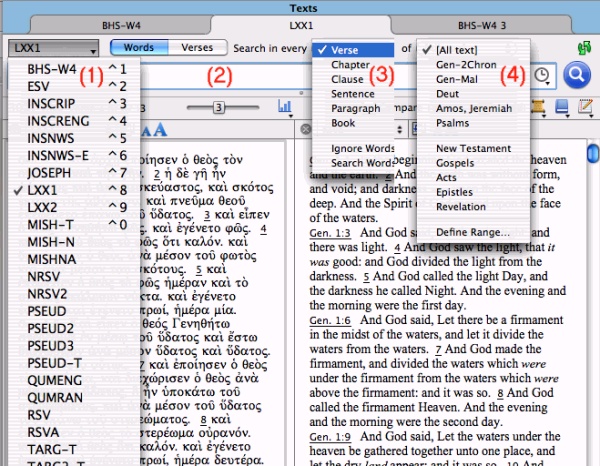Choose BHS-W4 from text list
This screenshot has width=600, height=466.
pos(74,69)
